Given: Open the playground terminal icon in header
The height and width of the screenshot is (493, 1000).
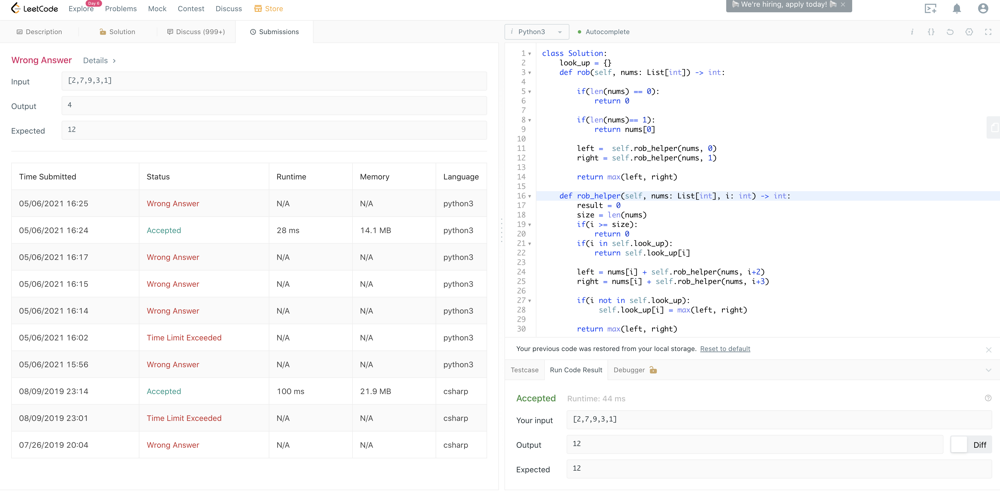Looking at the screenshot, I should point(930,9).
